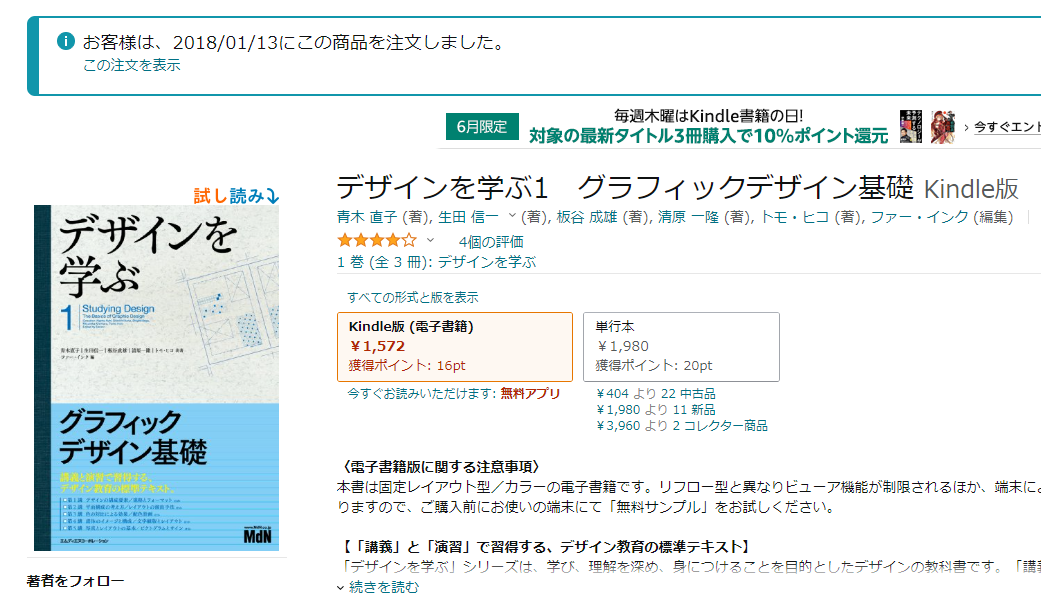The height and width of the screenshot is (597, 1041).
Task: Click the second book thumbnail in the banner
Action: (x=943, y=126)
